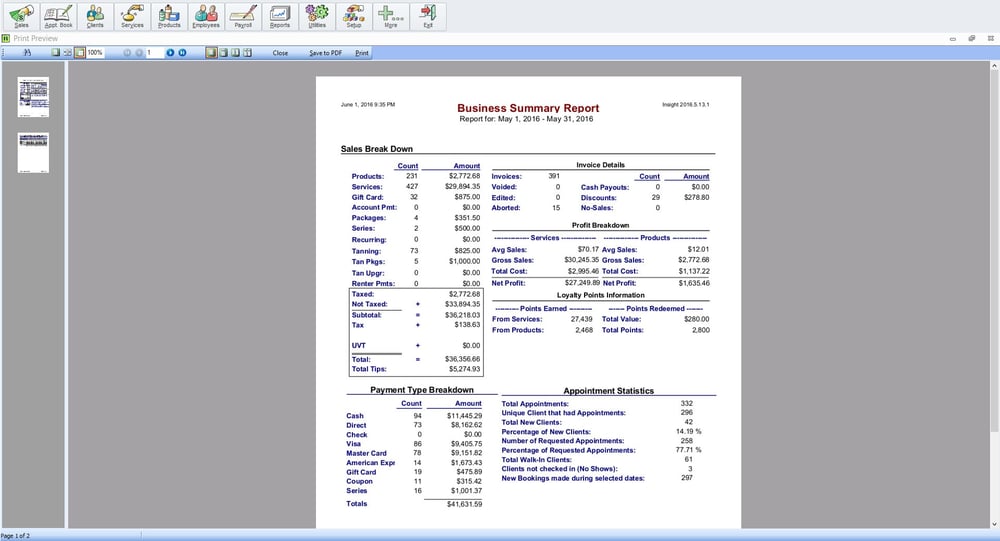The image size is (1000, 541).
Task: Jump to the last page
Action: (182, 53)
